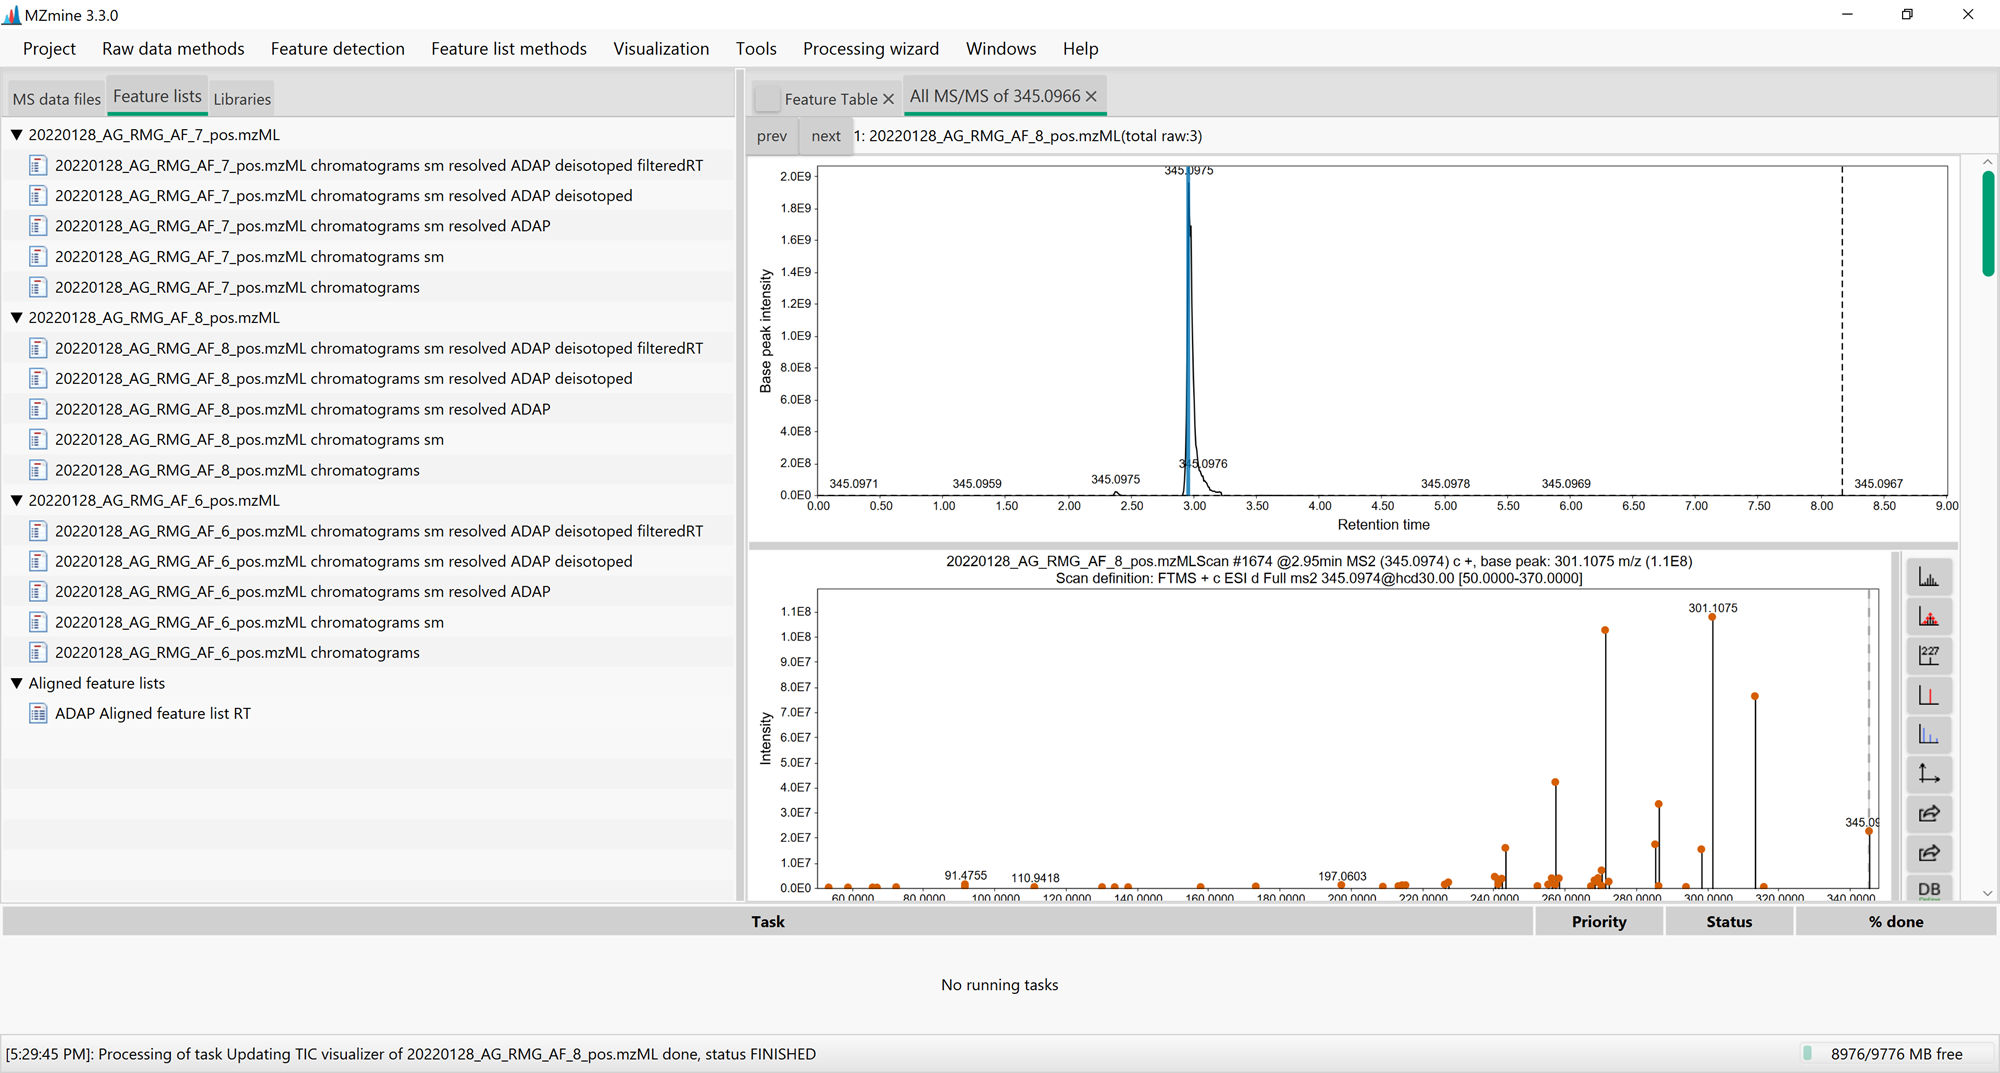This screenshot has width=2000, height=1073.
Task: Enable the checkbox on the Feature Table tab
Action: 766,98
